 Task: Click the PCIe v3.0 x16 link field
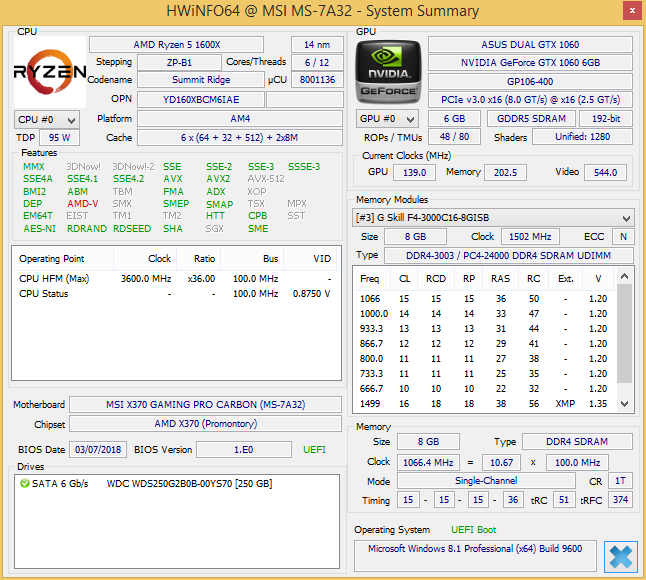pyautogui.click(x=530, y=100)
